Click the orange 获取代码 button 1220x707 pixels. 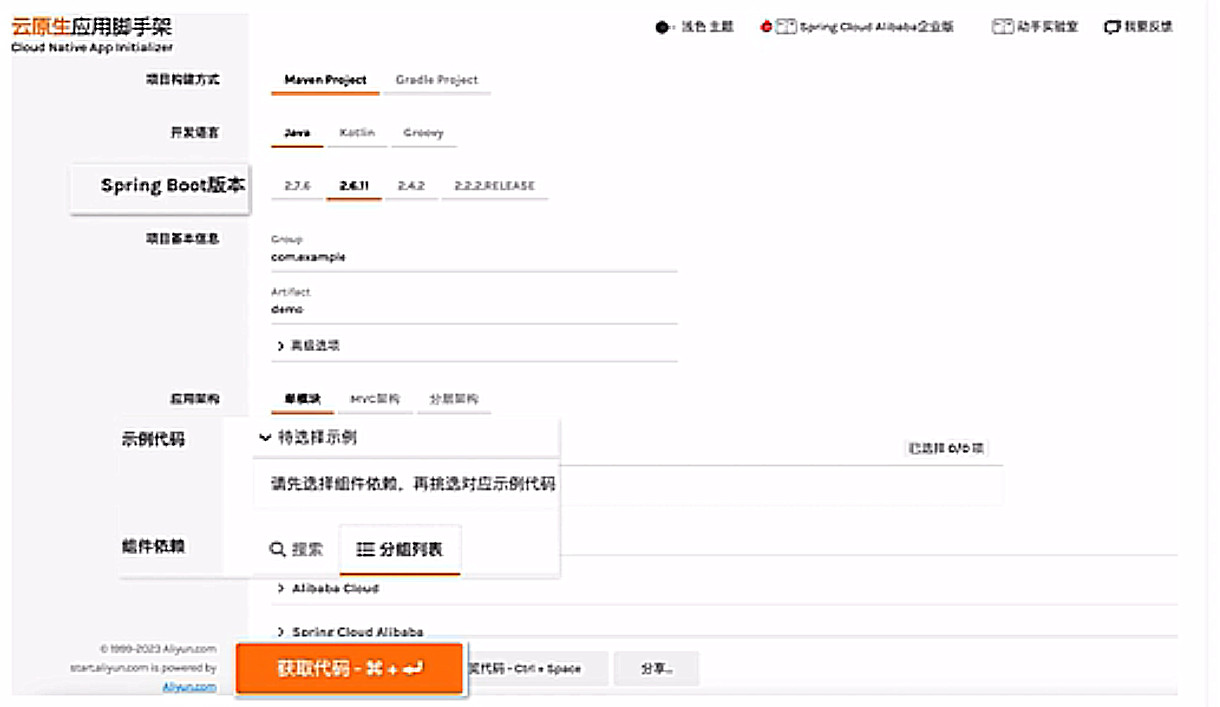(x=350, y=668)
